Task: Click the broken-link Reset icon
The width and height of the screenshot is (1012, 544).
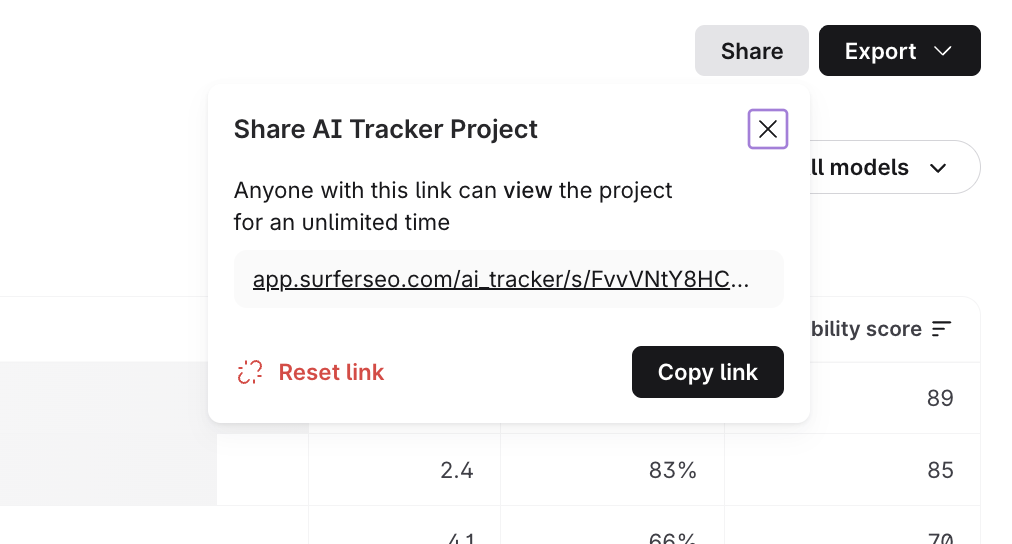Action: pyautogui.click(x=249, y=372)
